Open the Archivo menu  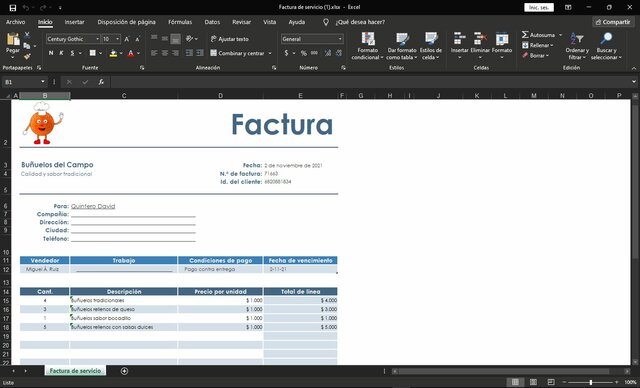pyautogui.click(x=16, y=22)
